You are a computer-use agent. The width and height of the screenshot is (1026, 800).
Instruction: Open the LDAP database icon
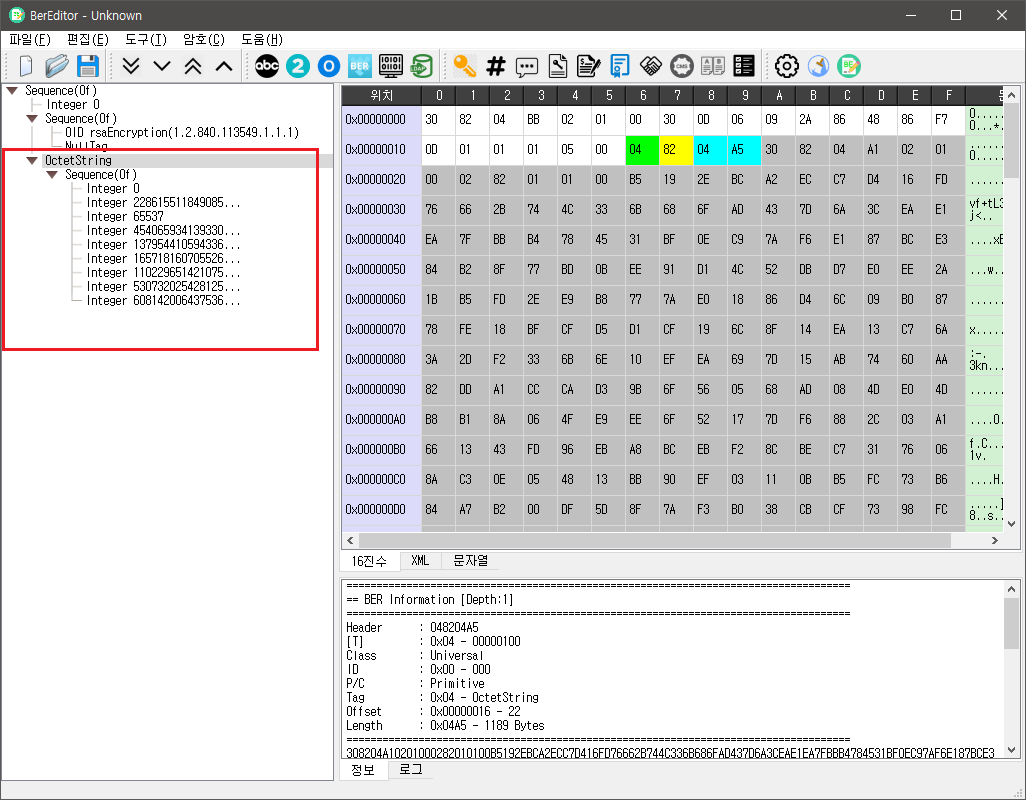click(421, 66)
